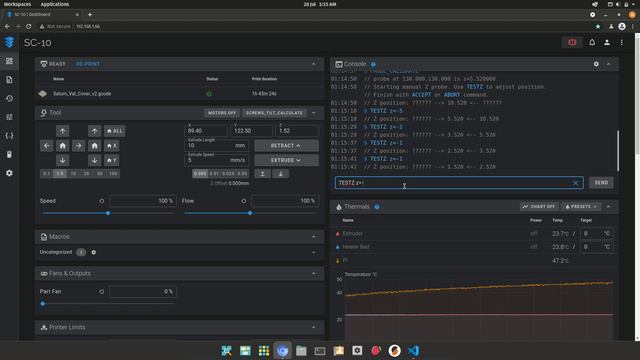Expand the Uncategorized macros group
Image resolution: width=640 pixels, height=360 pixels.
coord(313,252)
